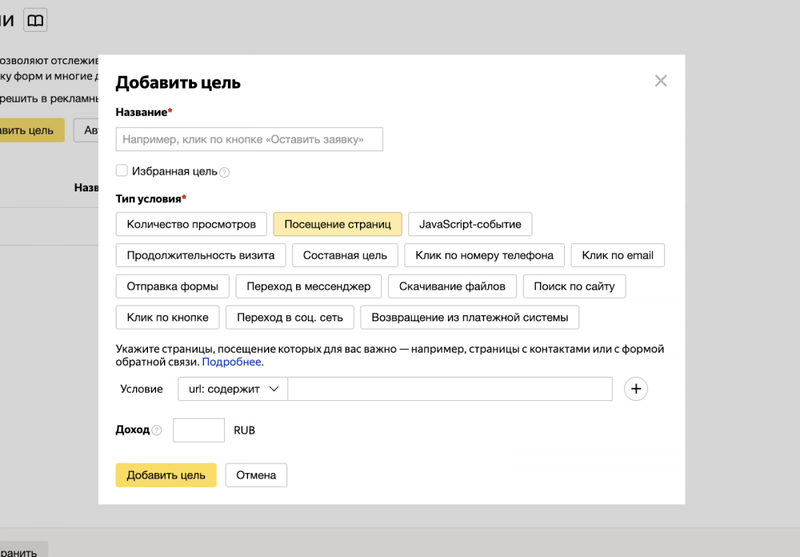
Task: Click the yellow Добавить цель submit button
Action: point(166,475)
